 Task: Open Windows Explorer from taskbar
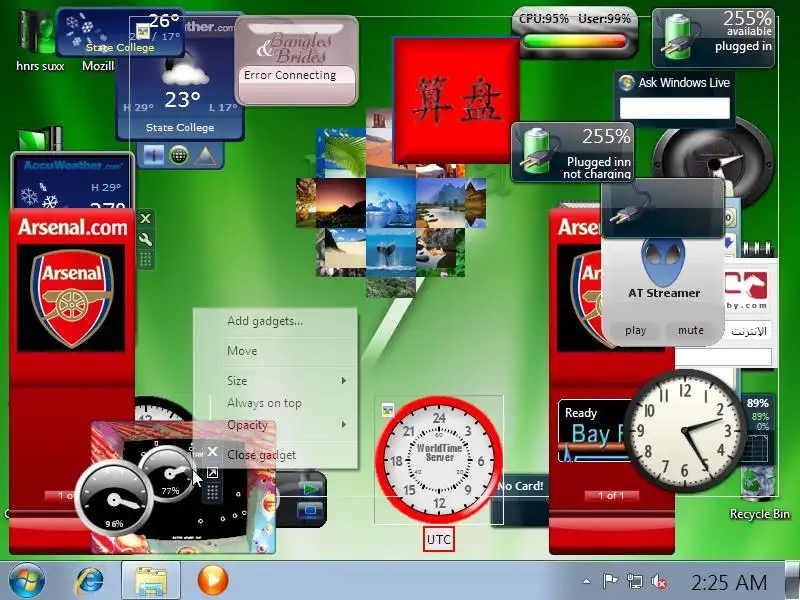(151, 581)
